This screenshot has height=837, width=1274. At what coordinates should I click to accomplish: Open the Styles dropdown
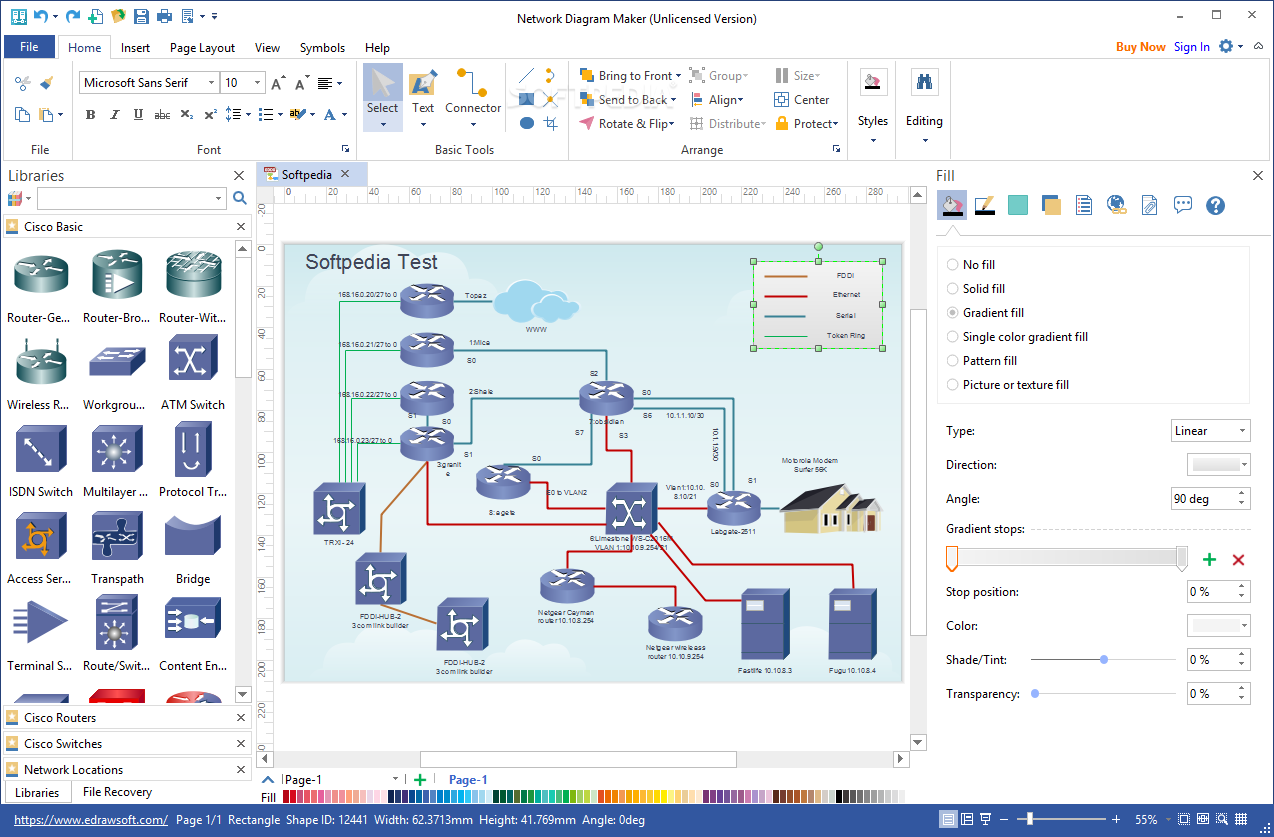tap(872, 106)
